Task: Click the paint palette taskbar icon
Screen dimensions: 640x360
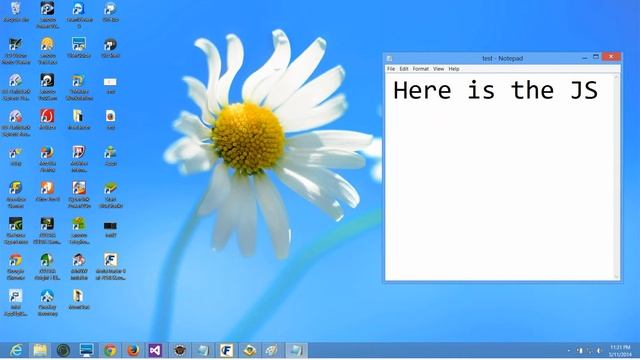Action: point(272,350)
